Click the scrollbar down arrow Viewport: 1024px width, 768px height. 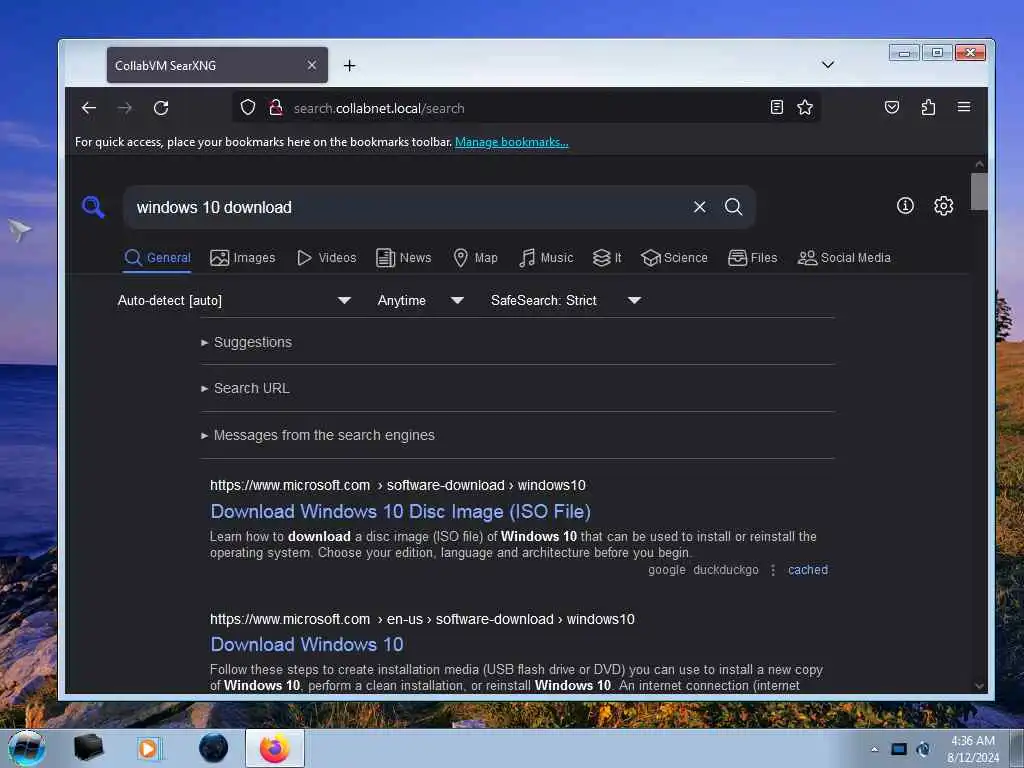[979, 686]
